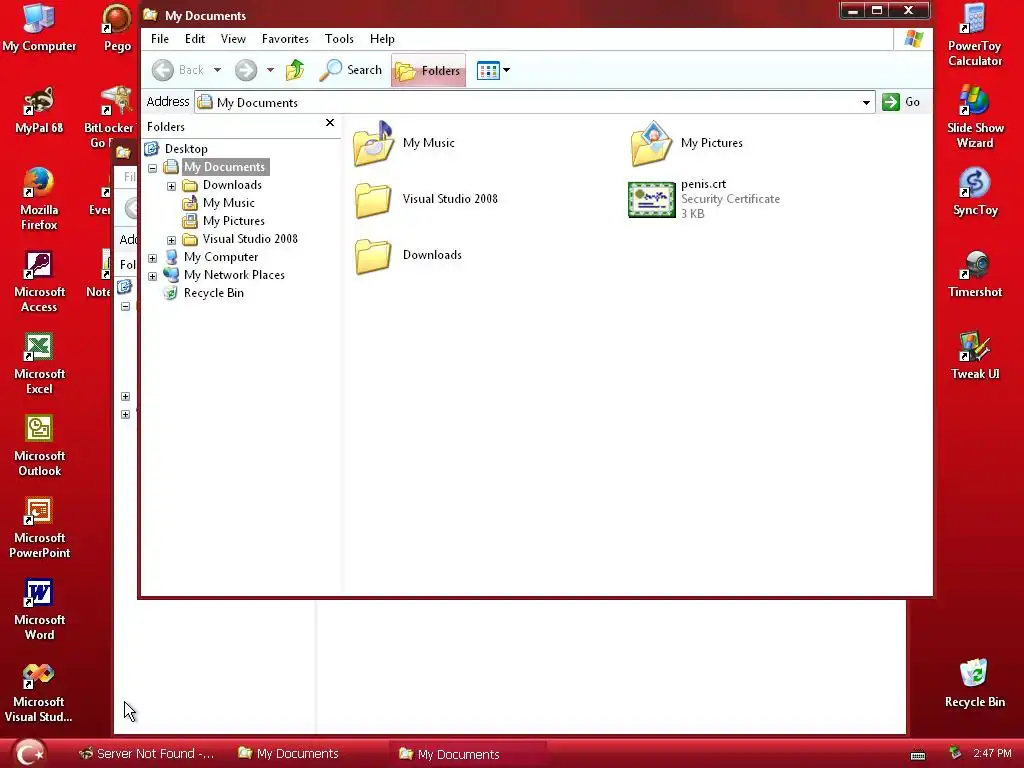The width and height of the screenshot is (1024, 768).
Task: Open the Back history dropdown arrow
Action: coord(217,70)
